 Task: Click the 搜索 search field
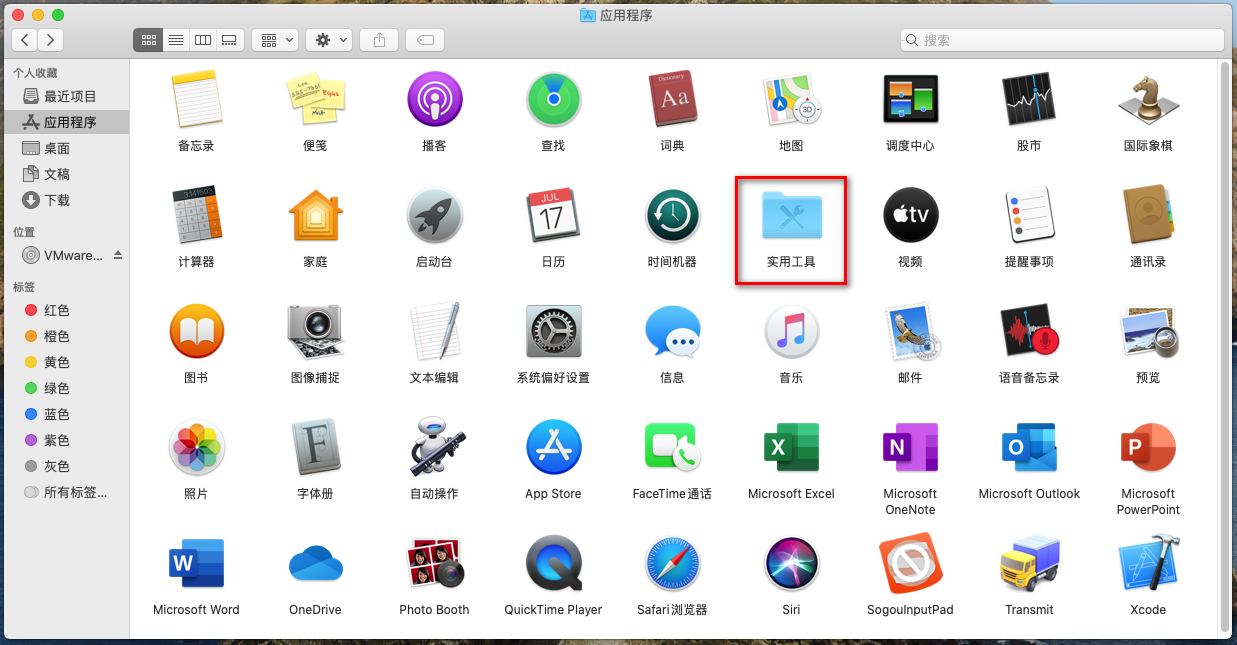1062,40
